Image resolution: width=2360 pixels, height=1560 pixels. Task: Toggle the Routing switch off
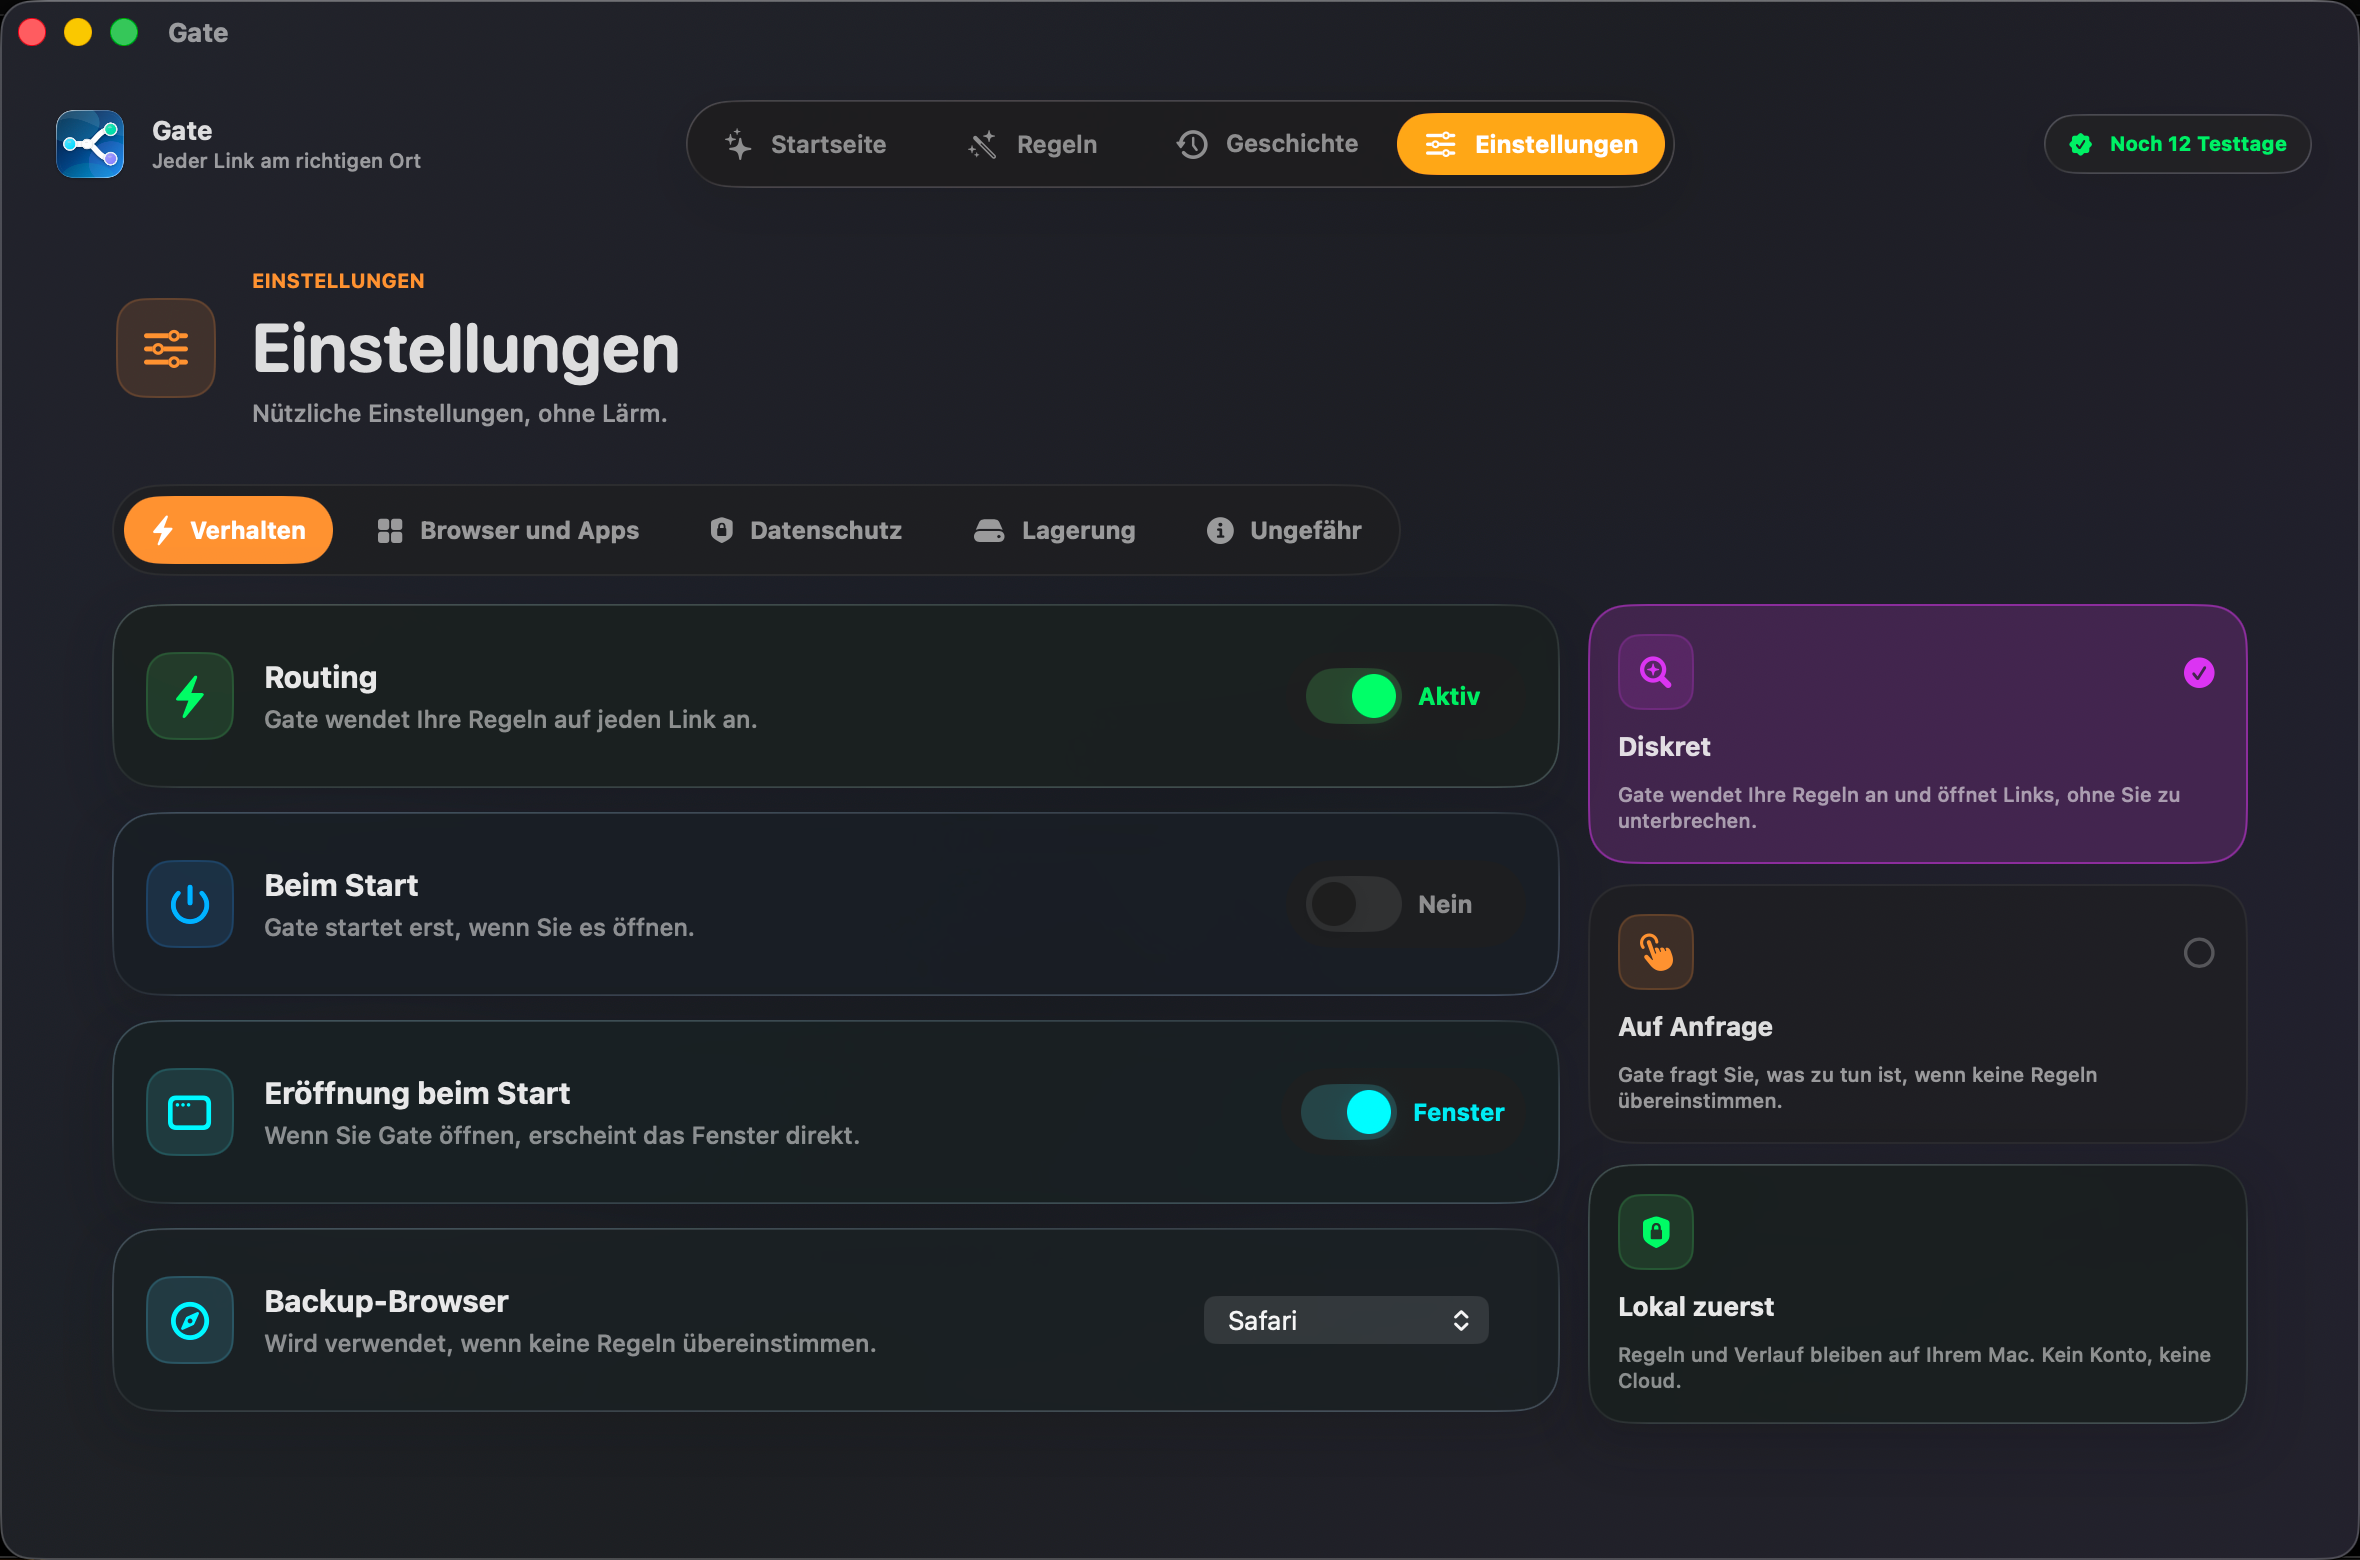tap(1353, 696)
